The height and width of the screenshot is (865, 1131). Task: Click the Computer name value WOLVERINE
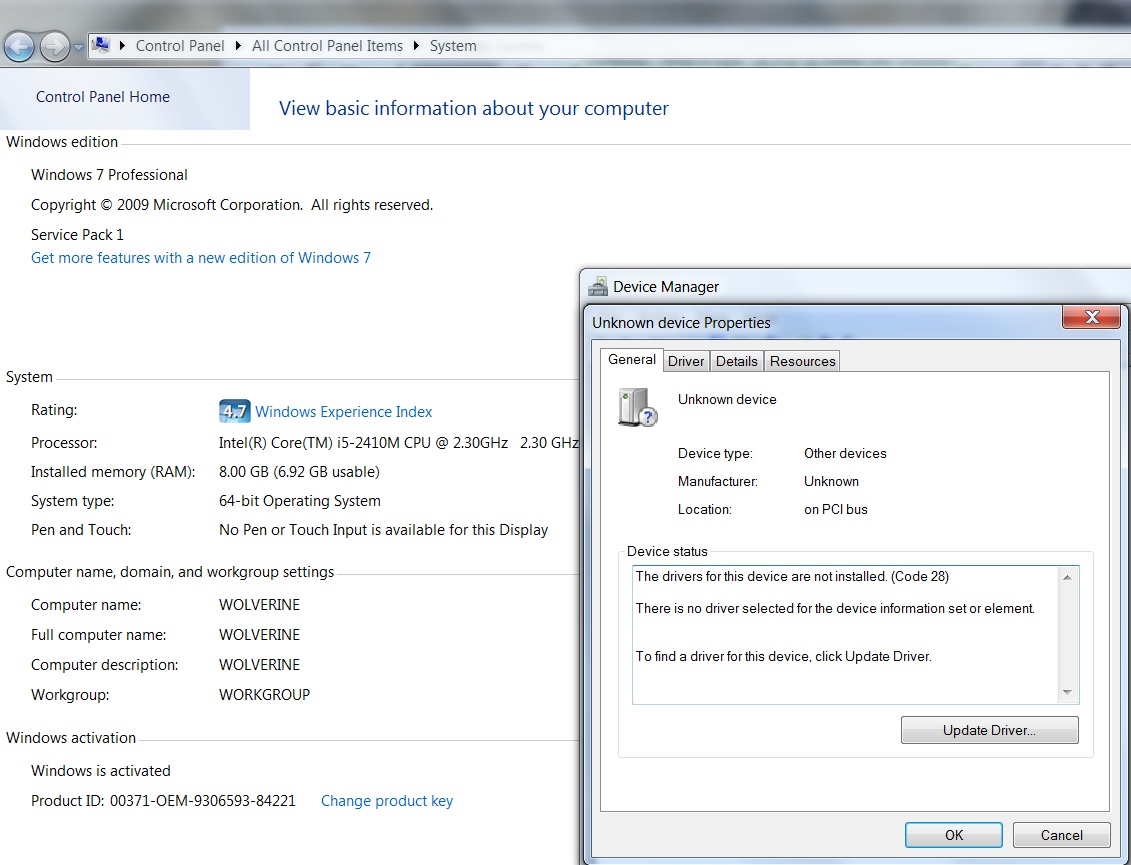tap(259, 605)
